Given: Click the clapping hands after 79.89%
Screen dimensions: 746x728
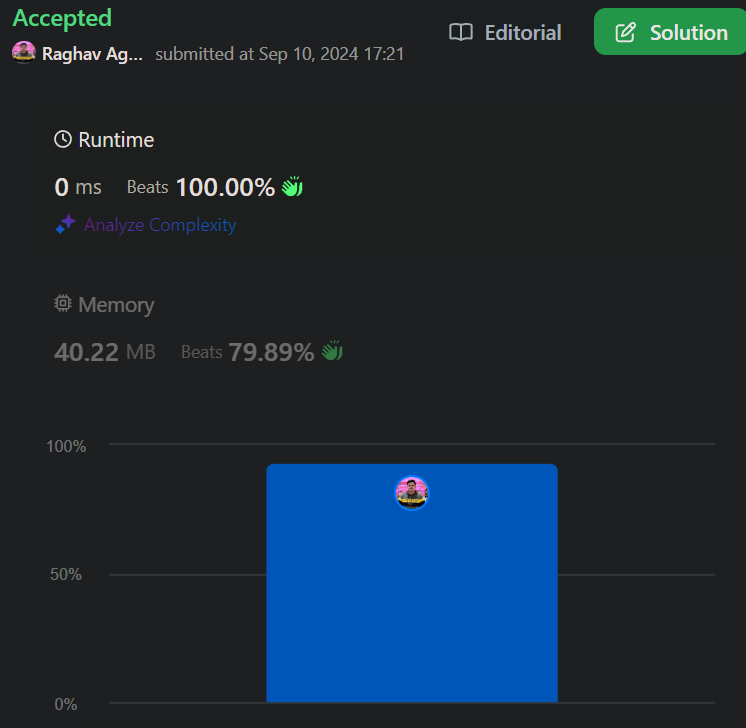Looking at the screenshot, I should click(x=332, y=352).
